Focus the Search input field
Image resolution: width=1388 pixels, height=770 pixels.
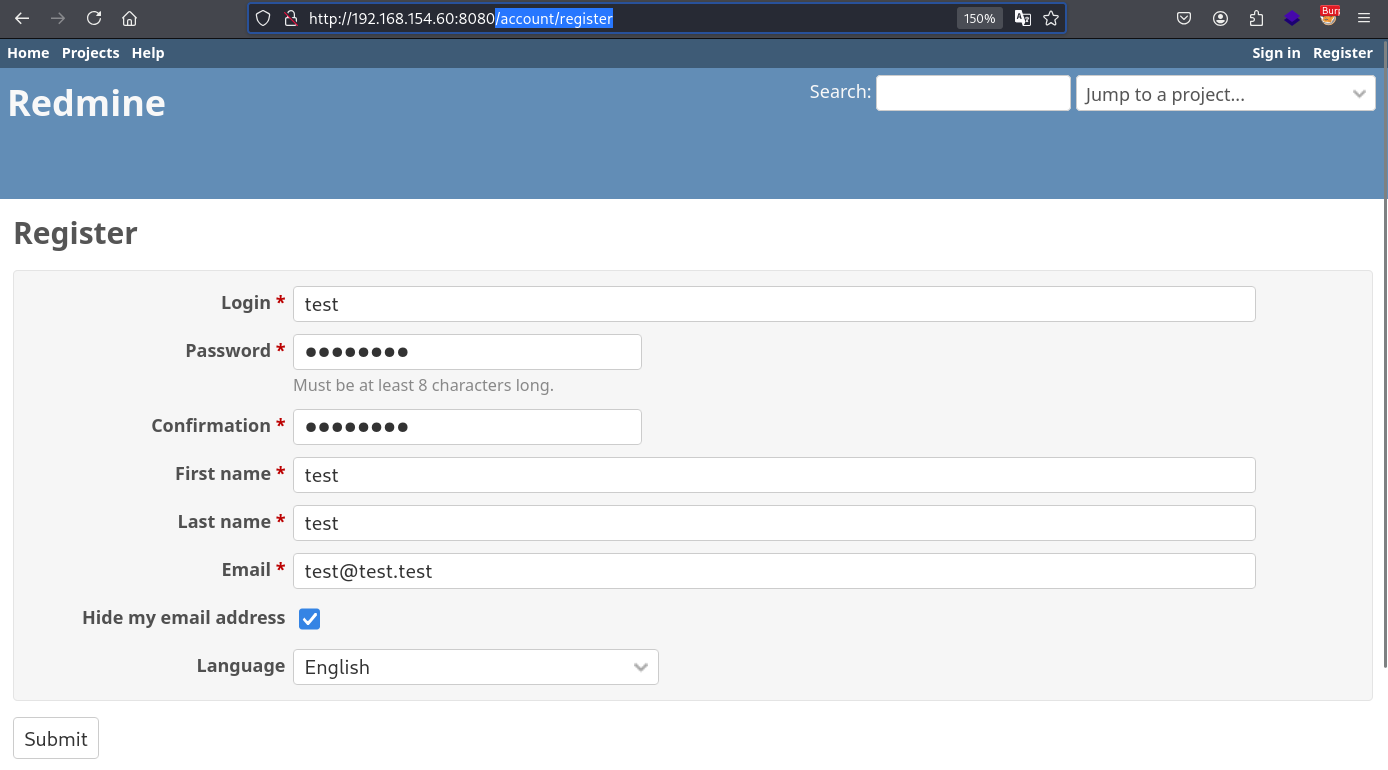pos(973,93)
